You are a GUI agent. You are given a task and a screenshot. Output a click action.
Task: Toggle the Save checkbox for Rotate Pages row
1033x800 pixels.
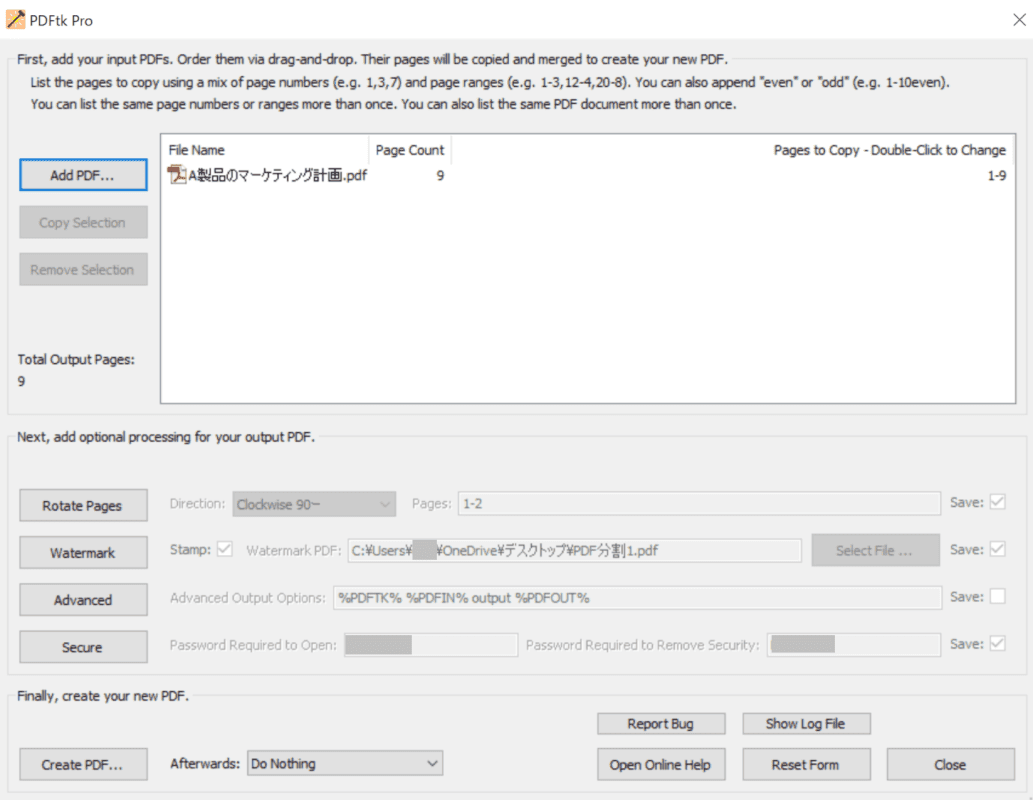998,502
